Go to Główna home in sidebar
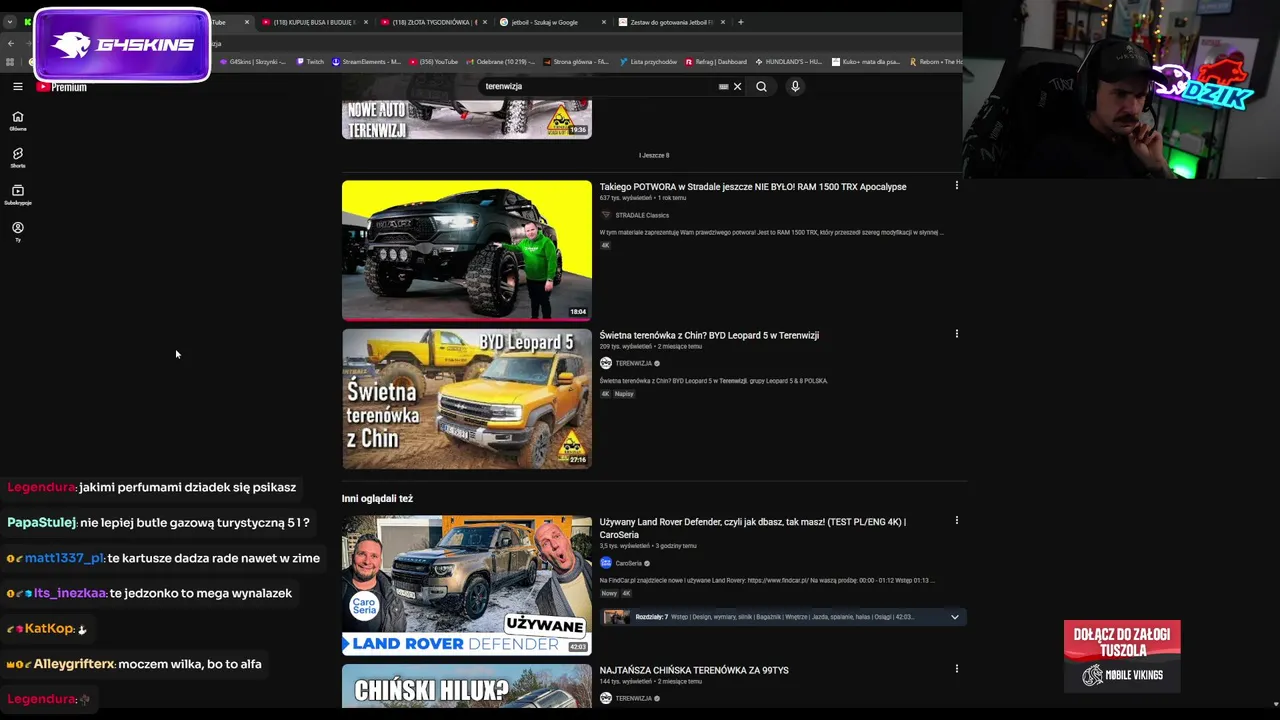This screenshot has height=720, width=1280. [x=18, y=121]
